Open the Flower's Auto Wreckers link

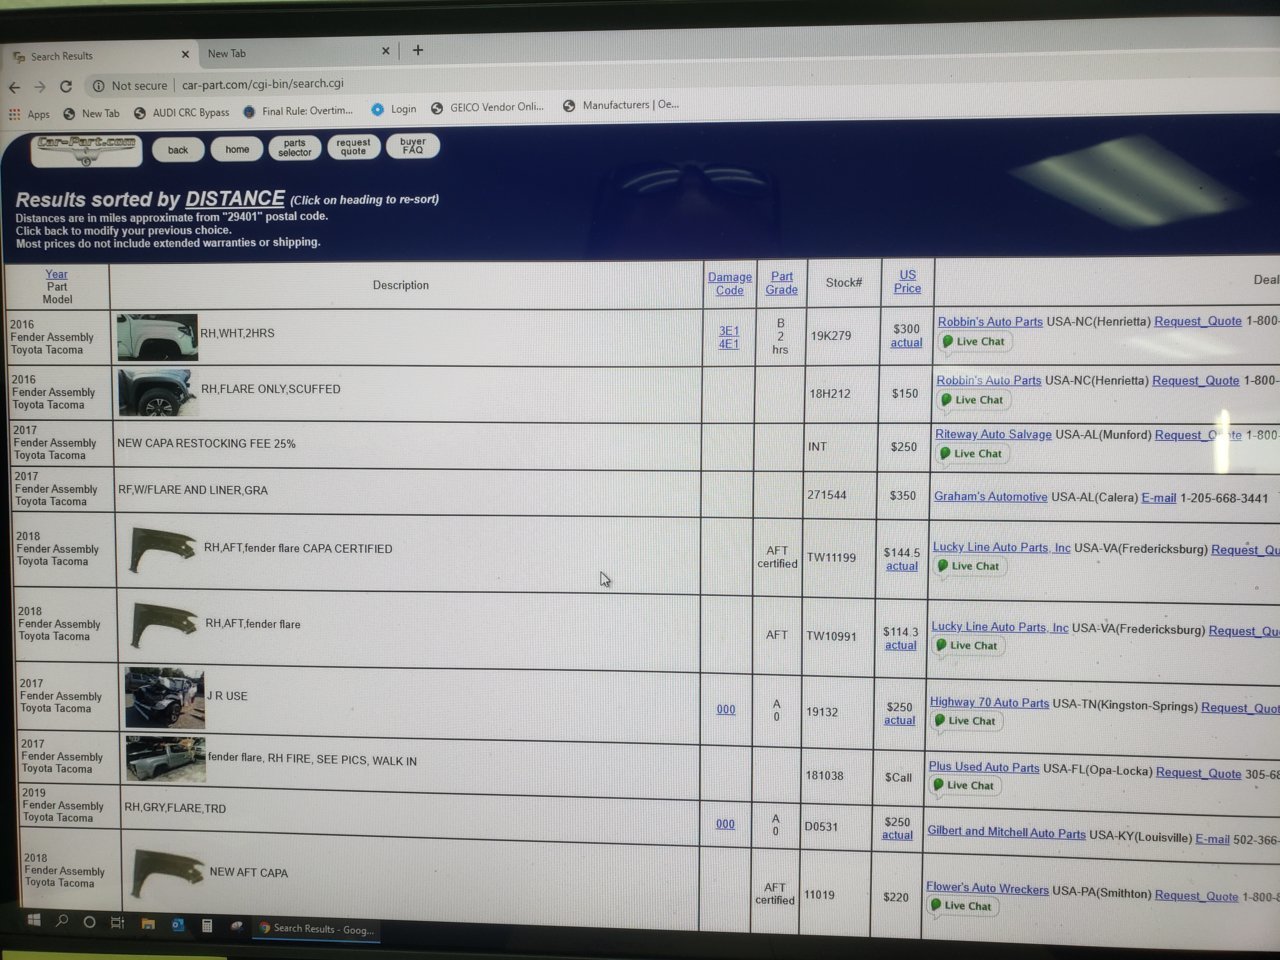pyautogui.click(x=987, y=888)
